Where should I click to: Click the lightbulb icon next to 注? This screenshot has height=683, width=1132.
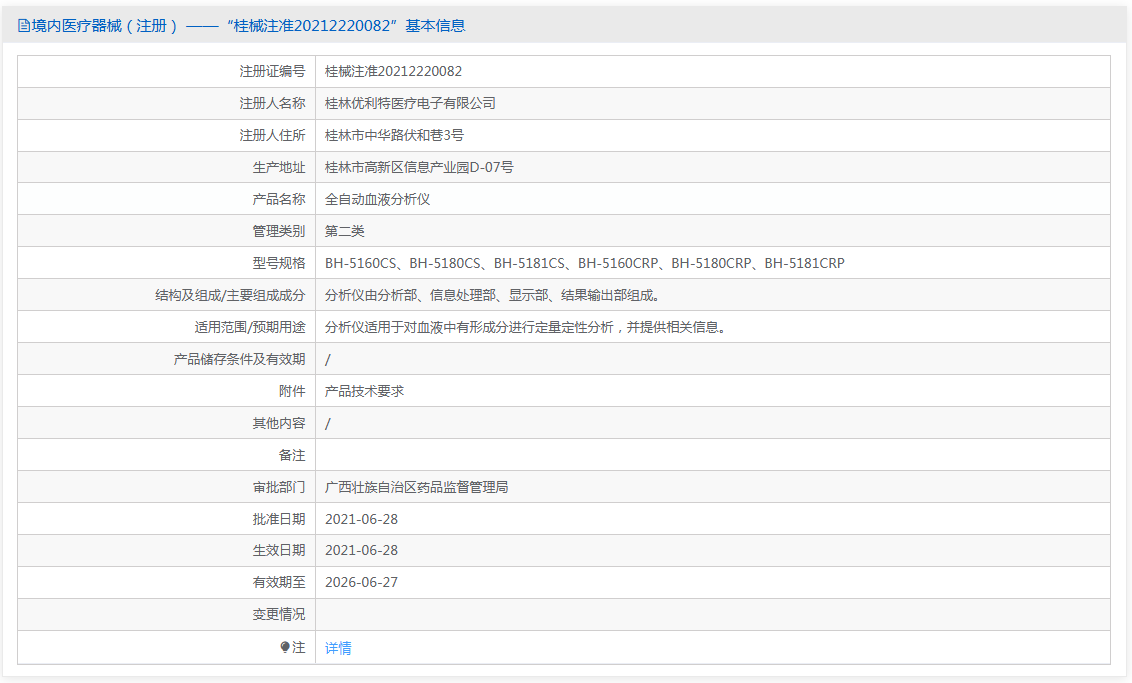click(285, 648)
